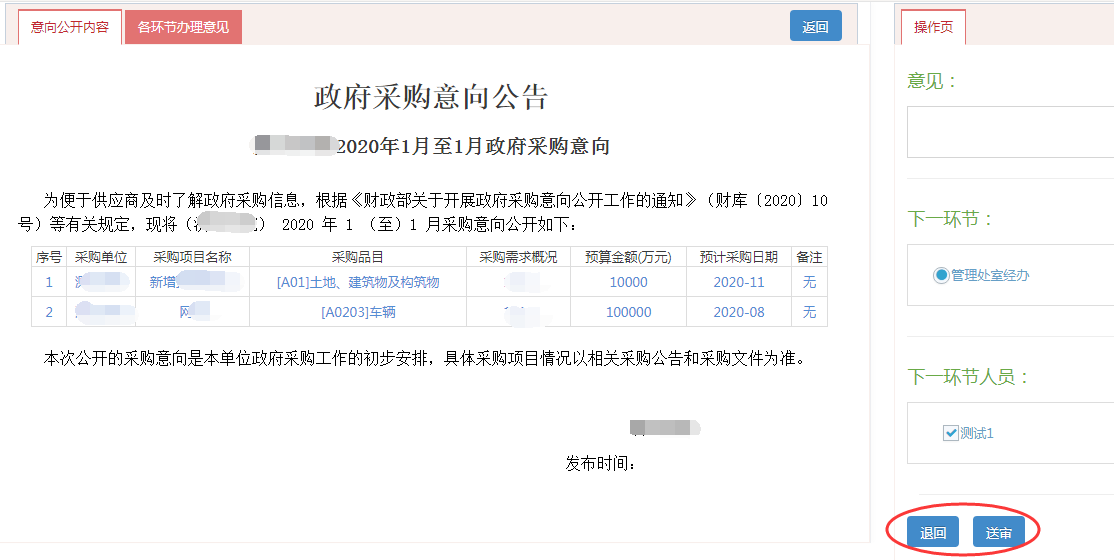Click the 预算金额(万元) column header
Screen dimensions: 1114x560
click(628, 257)
